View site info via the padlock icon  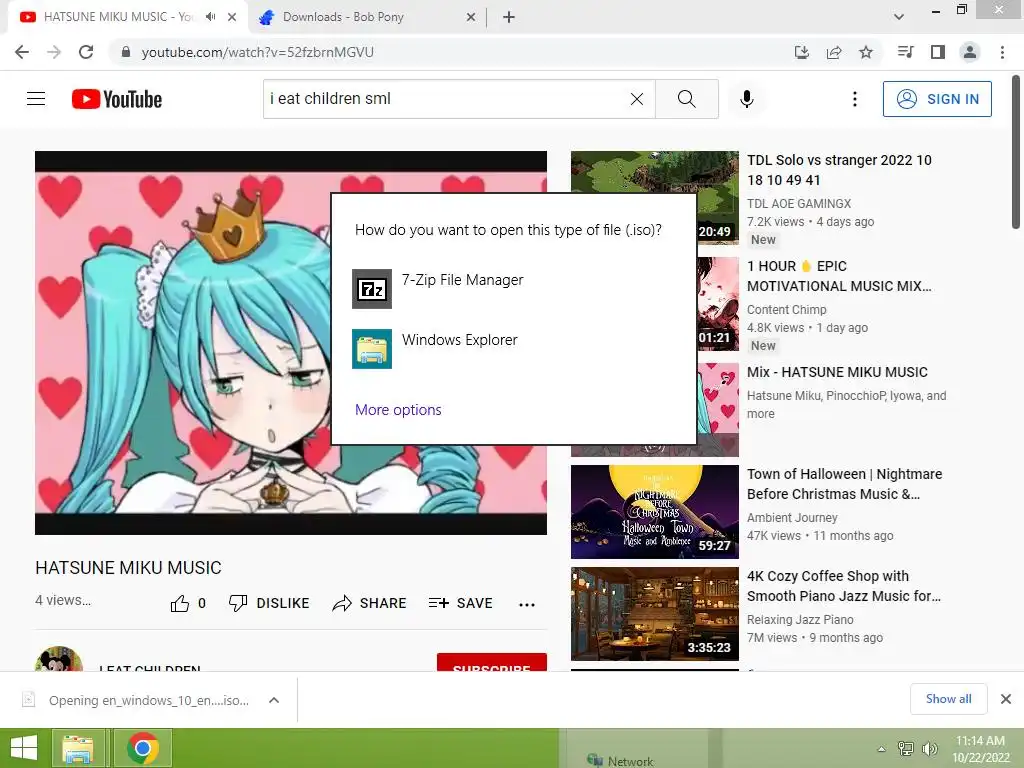click(x=126, y=52)
